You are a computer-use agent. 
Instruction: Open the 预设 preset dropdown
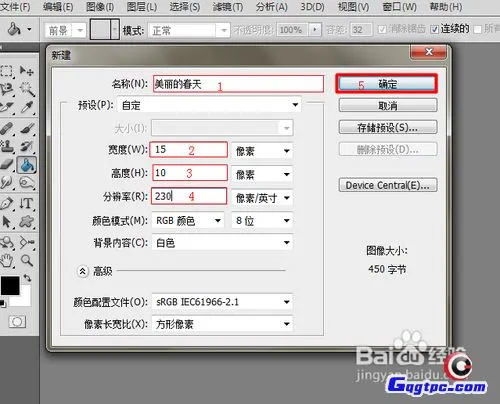click(209, 105)
